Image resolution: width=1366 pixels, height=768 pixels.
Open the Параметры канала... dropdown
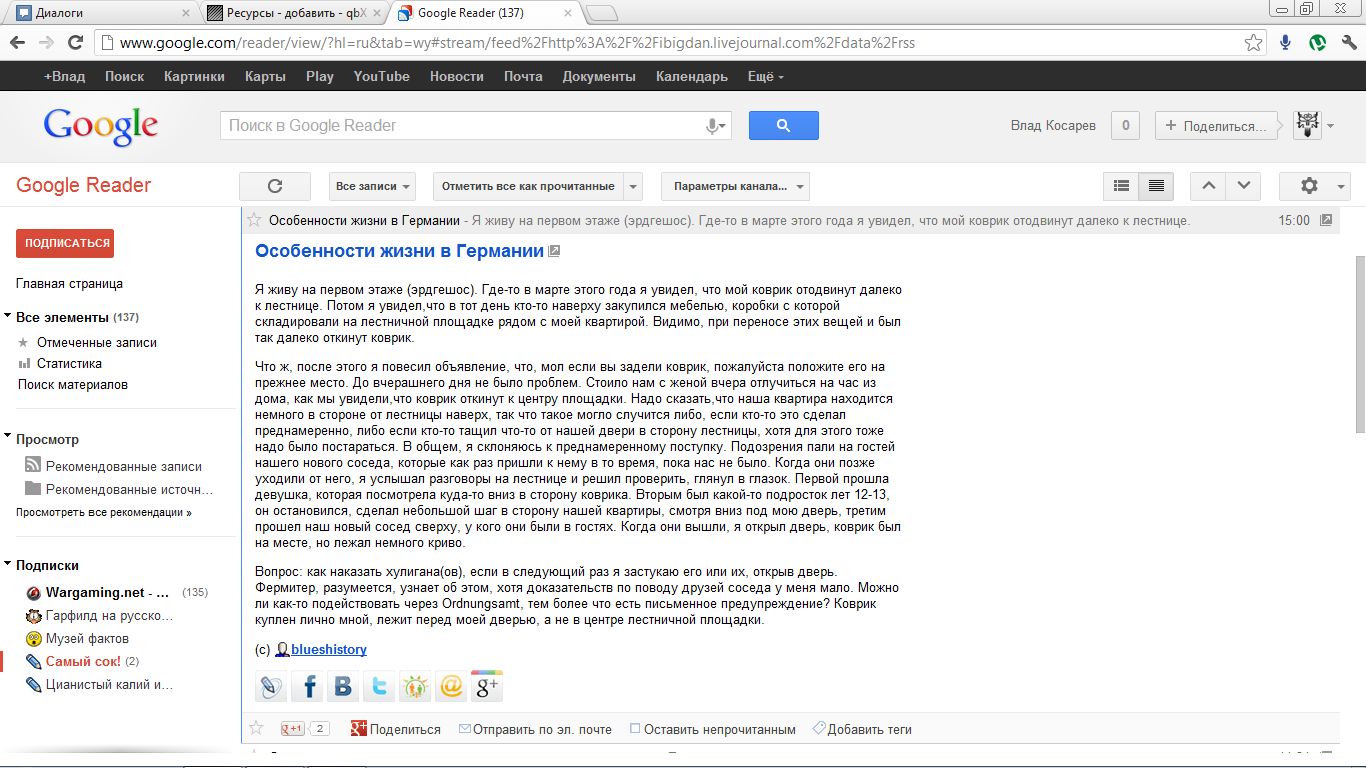click(735, 186)
